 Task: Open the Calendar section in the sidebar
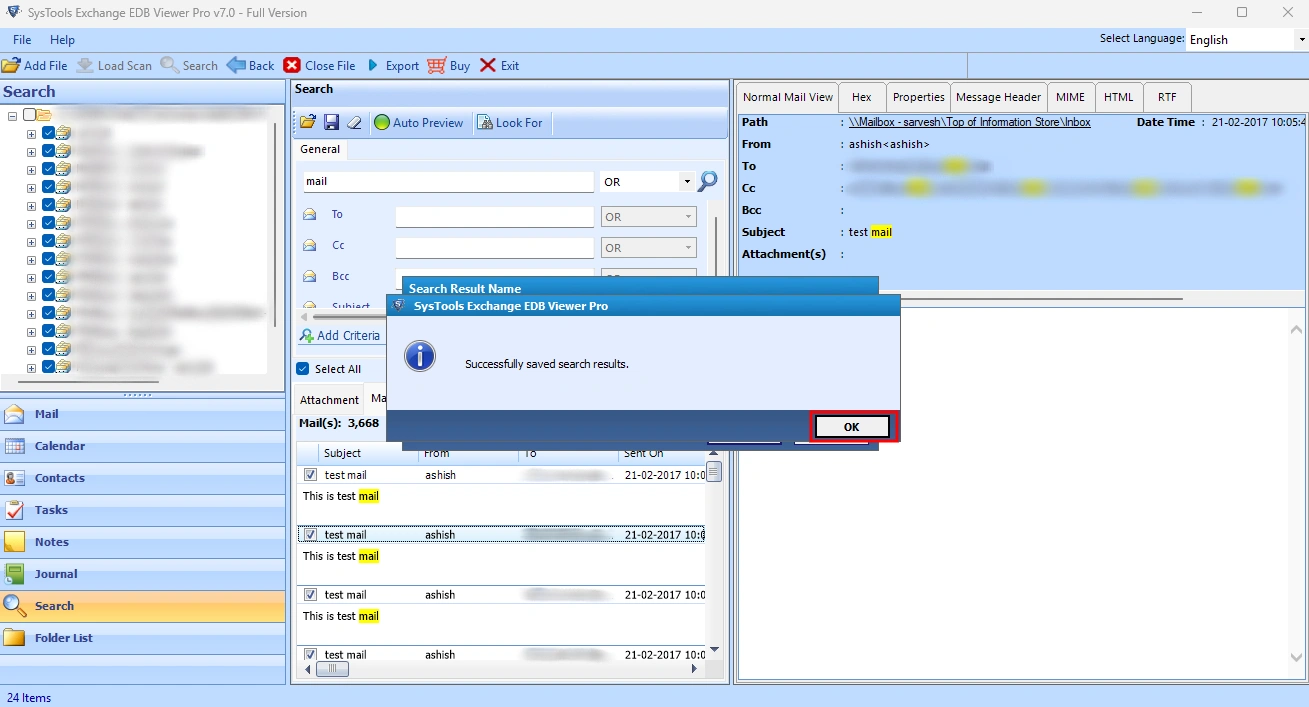143,446
